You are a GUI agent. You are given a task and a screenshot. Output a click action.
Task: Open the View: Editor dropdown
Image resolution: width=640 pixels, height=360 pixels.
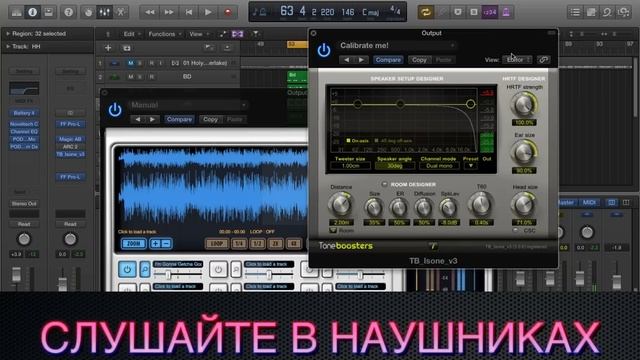pos(517,60)
